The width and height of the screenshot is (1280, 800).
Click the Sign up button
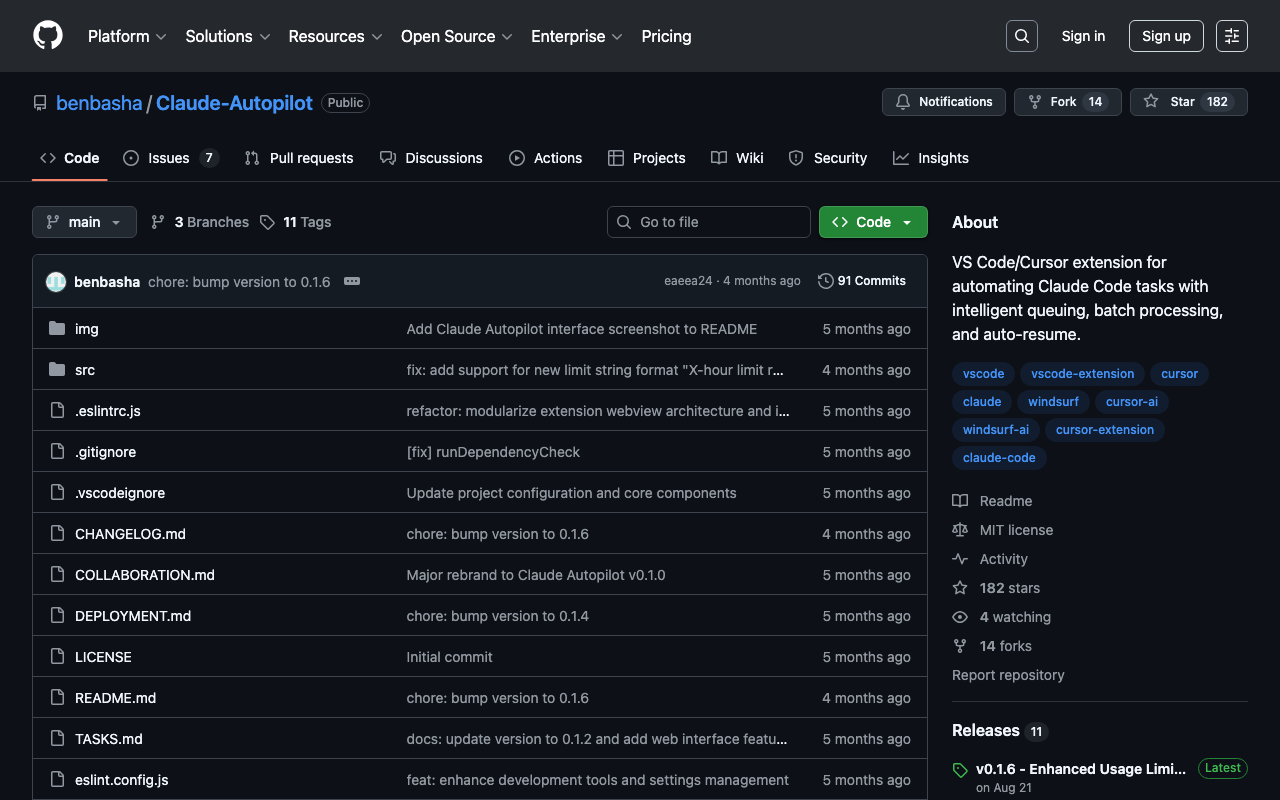click(1165, 36)
